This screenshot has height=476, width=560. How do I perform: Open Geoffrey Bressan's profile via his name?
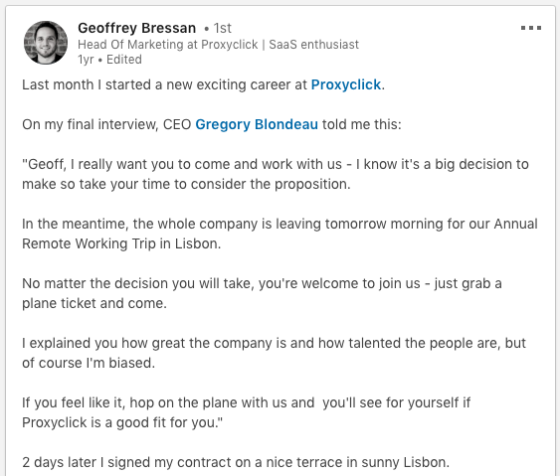137,28
